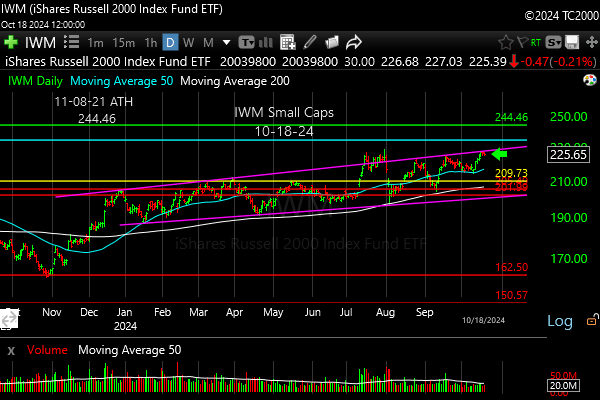The width and height of the screenshot is (600, 400).
Task: Click the green RT real-time indicator
Action: point(536,42)
